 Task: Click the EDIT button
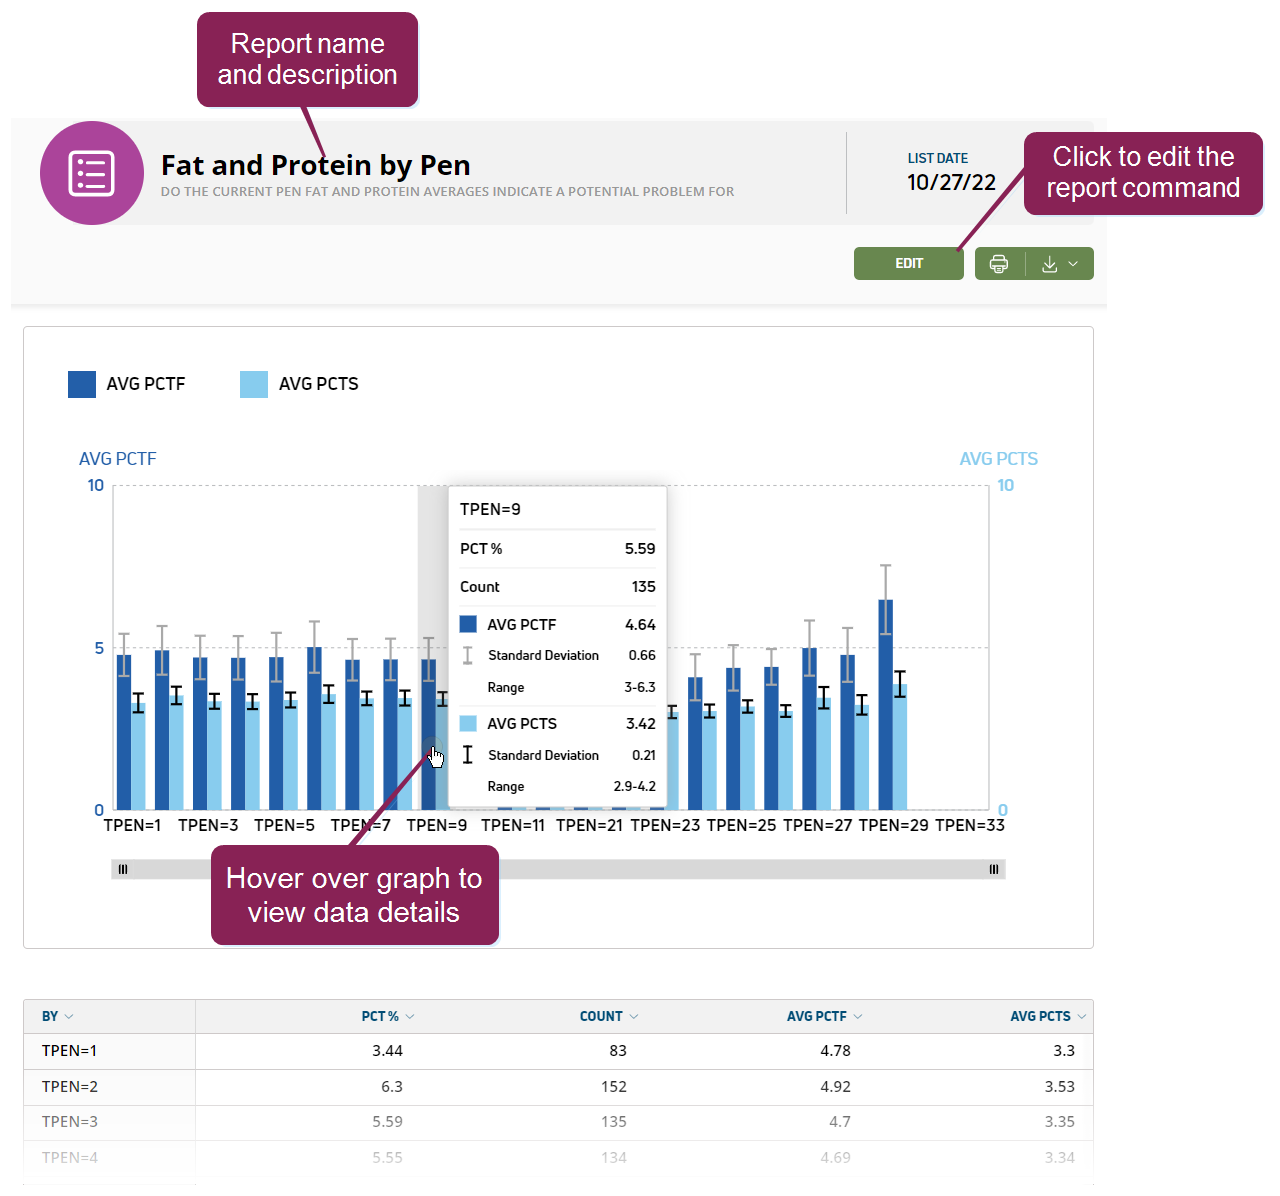(908, 264)
